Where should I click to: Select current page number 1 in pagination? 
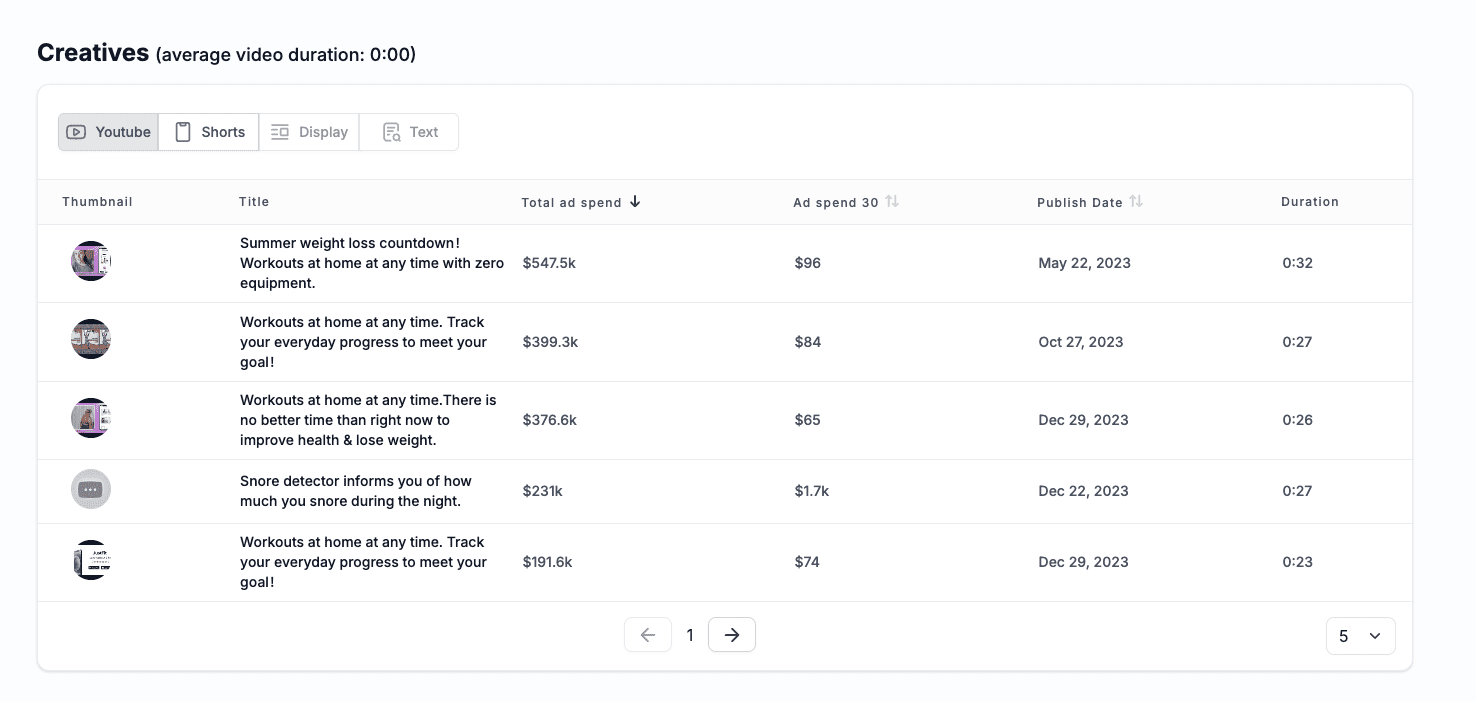click(690, 635)
